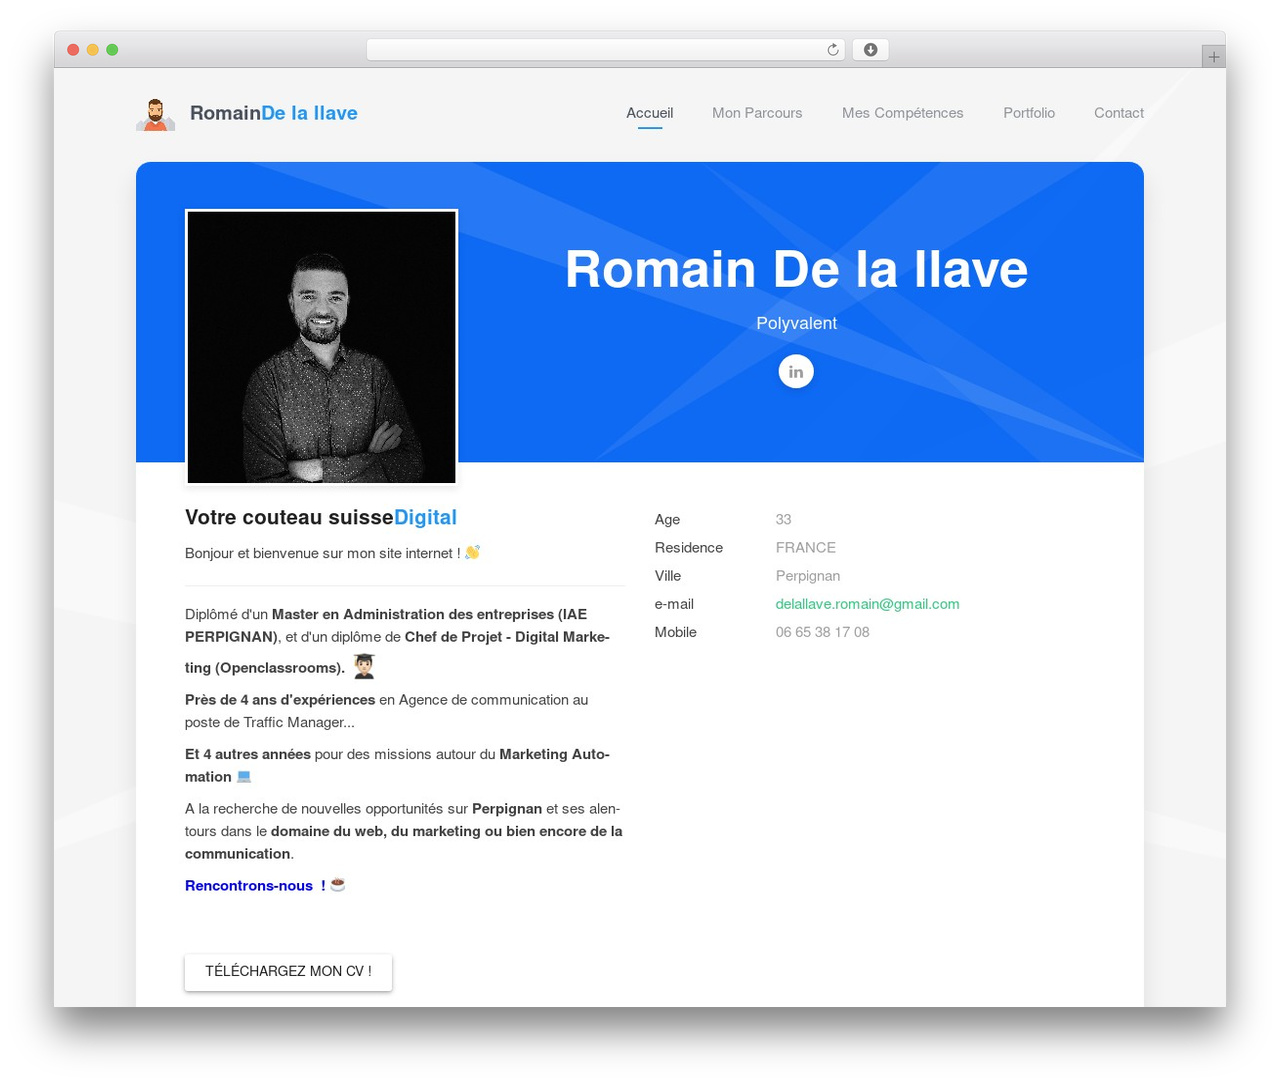Click the Votre couteau suisseDigital heading

tap(321, 517)
